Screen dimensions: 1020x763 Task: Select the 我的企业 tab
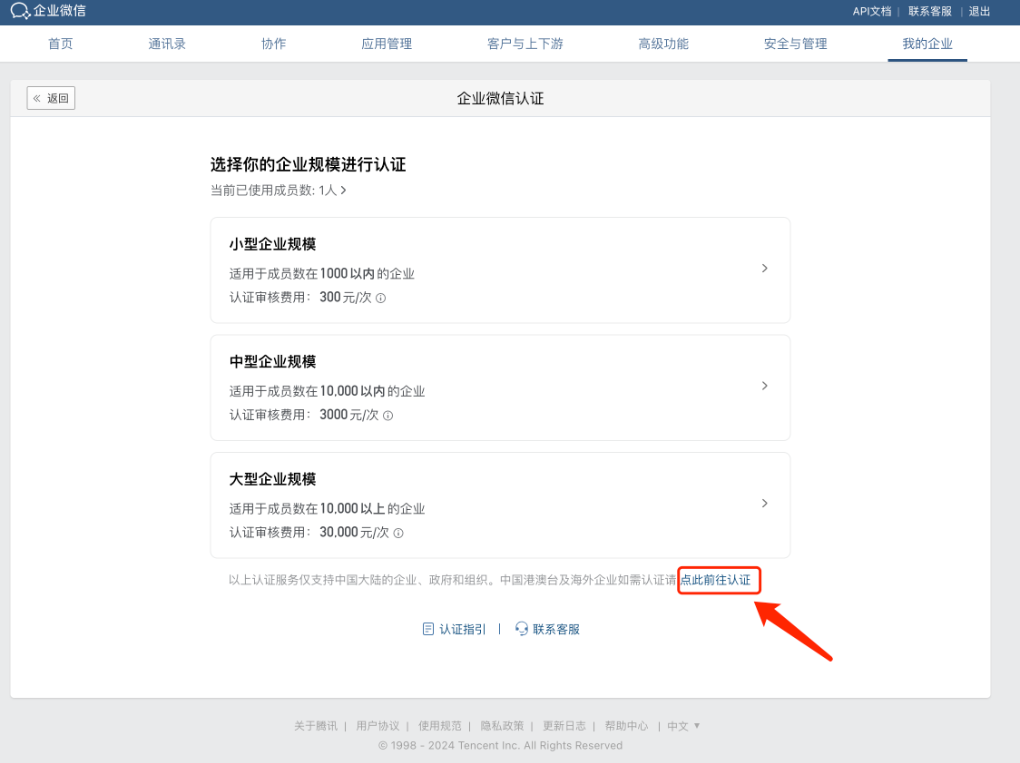[x=928, y=44]
